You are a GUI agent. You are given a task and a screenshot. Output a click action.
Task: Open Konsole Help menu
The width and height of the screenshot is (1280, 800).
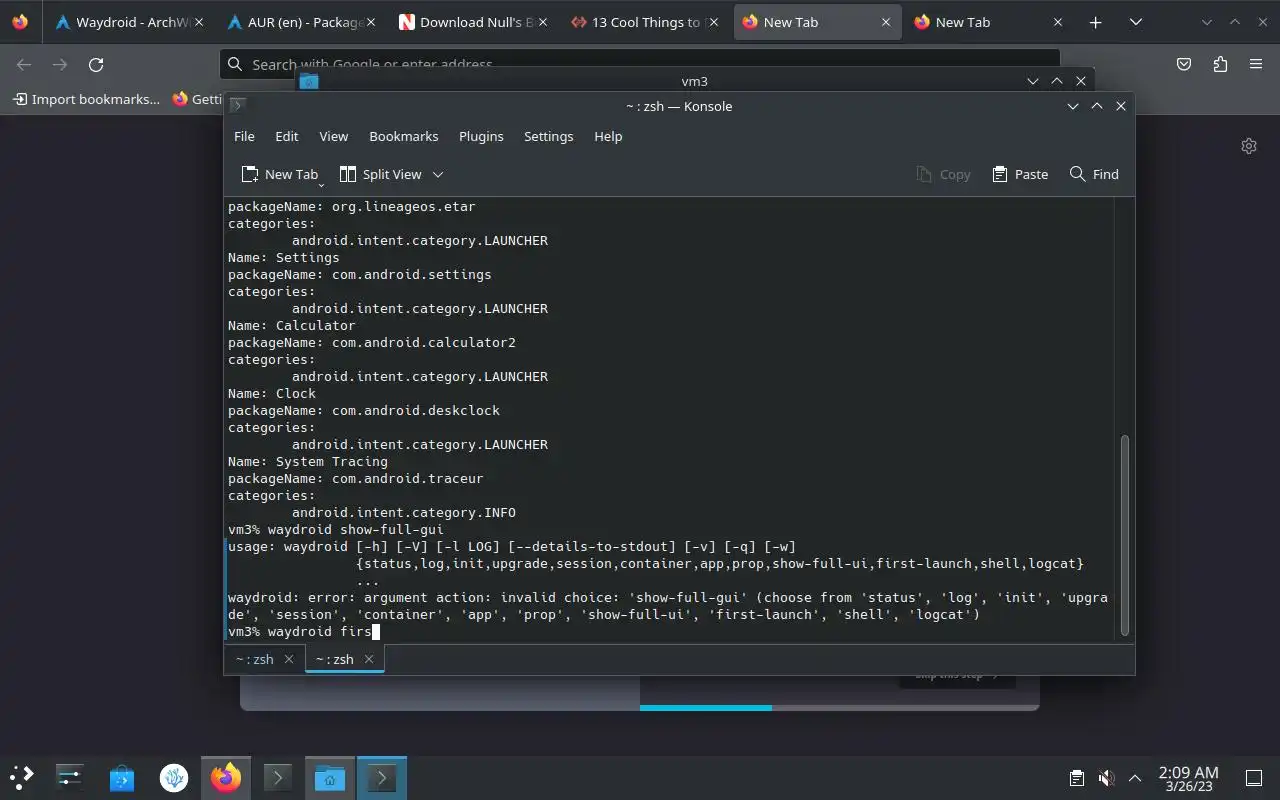608,136
